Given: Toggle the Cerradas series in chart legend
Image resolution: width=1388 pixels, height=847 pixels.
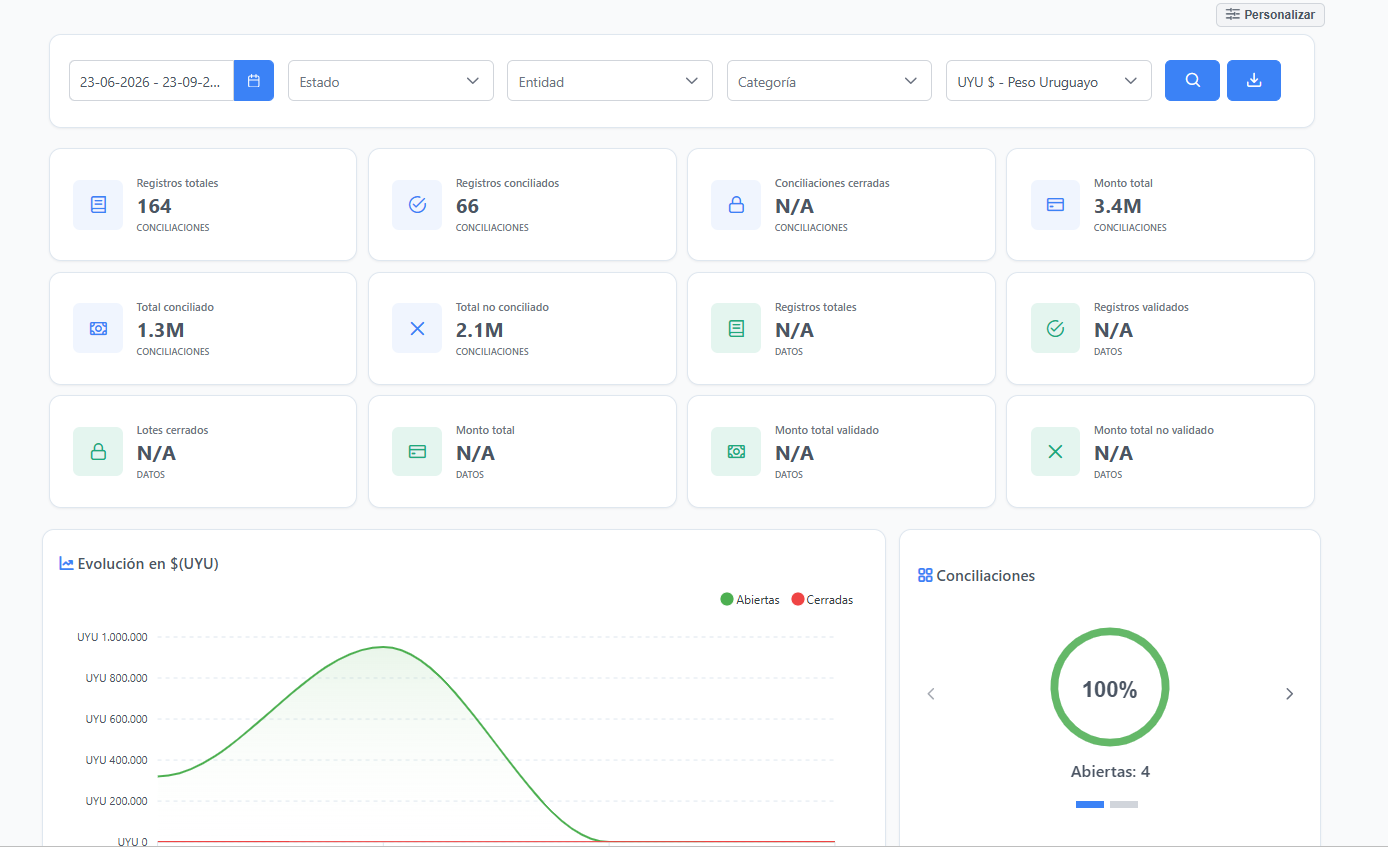Looking at the screenshot, I should (x=822, y=600).
